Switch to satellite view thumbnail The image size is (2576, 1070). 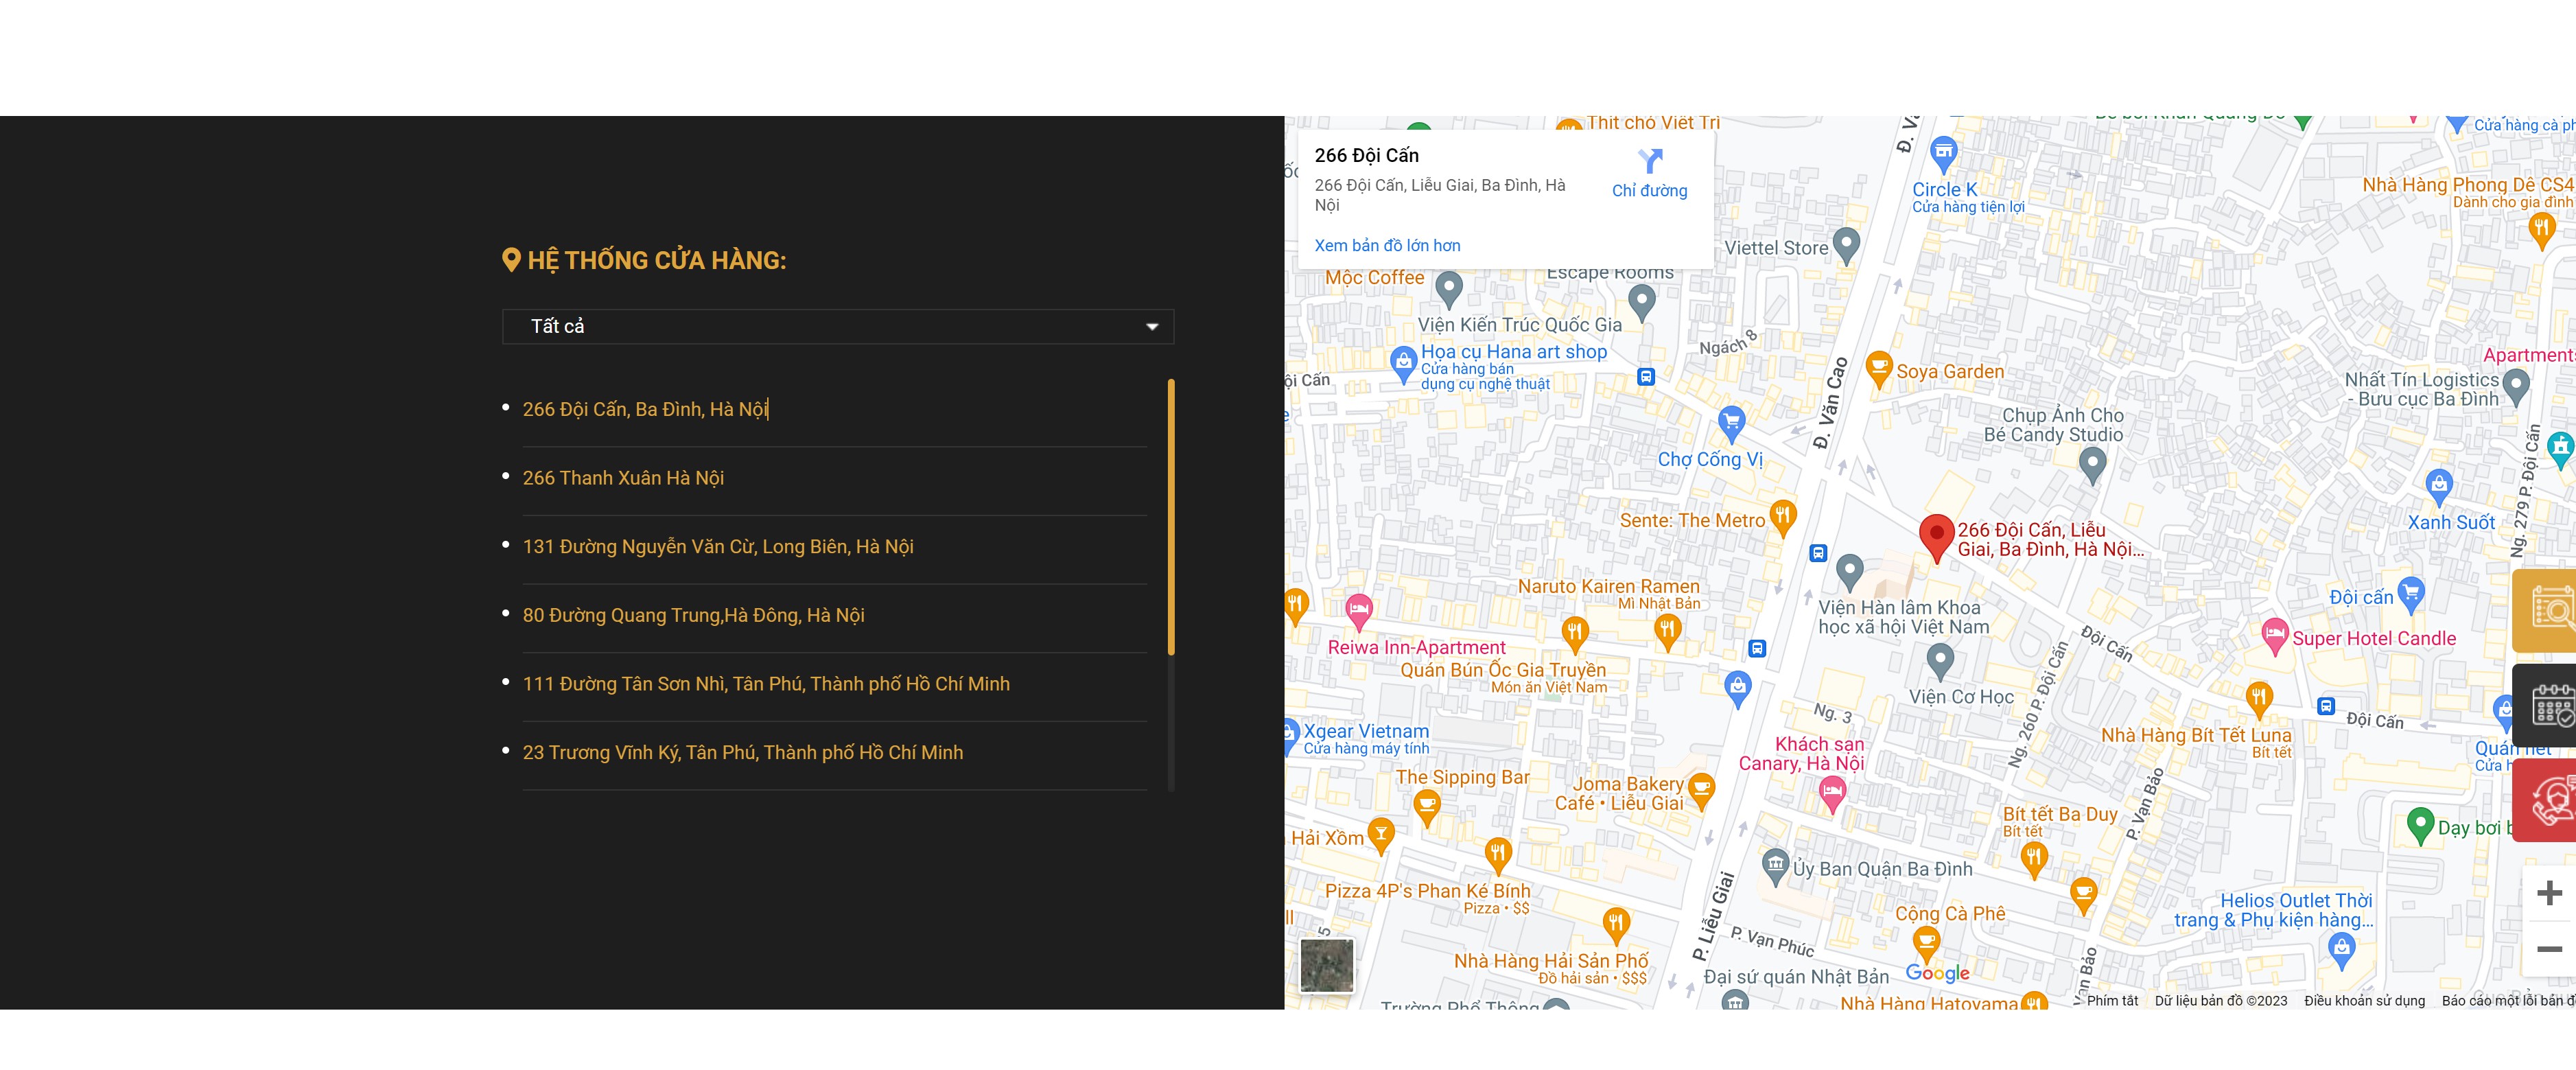click(x=1326, y=965)
